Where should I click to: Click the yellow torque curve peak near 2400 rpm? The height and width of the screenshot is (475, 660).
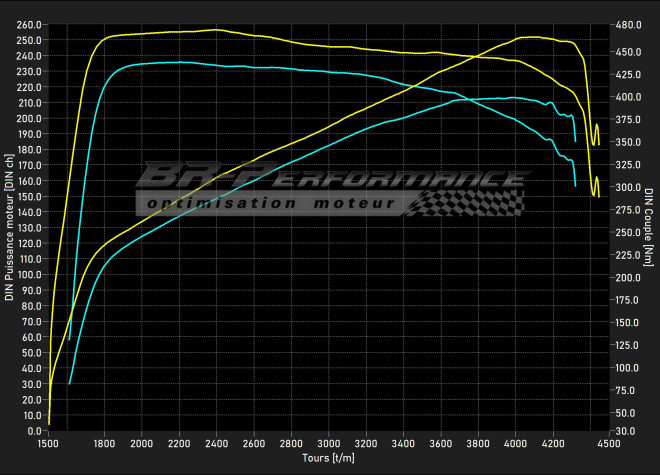(x=216, y=30)
